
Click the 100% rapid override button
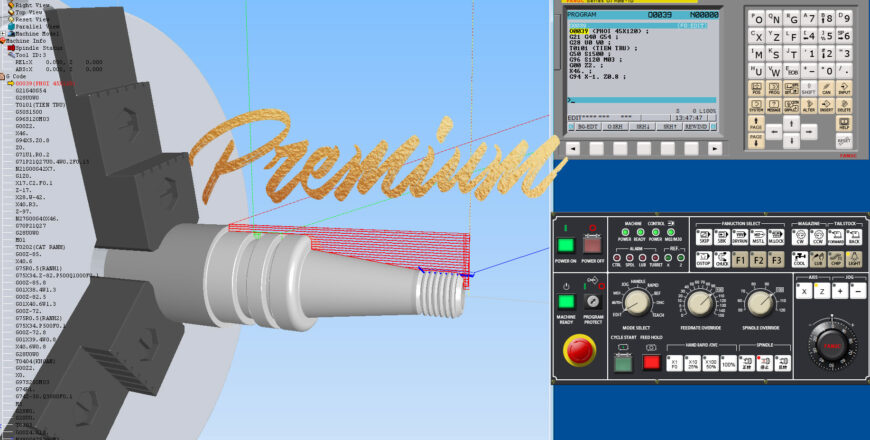click(x=729, y=364)
